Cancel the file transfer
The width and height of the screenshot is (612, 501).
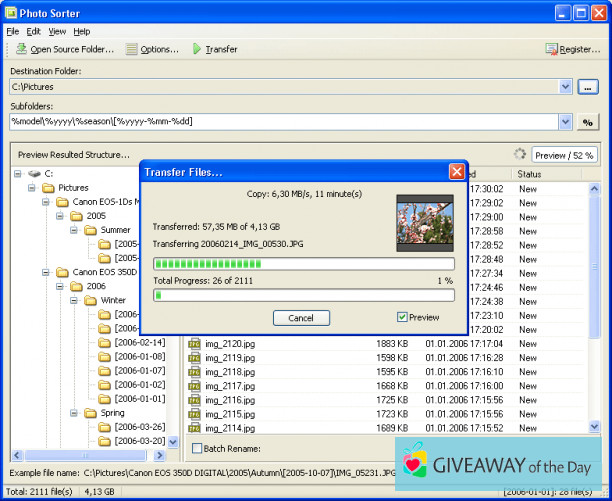coord(301,318)
